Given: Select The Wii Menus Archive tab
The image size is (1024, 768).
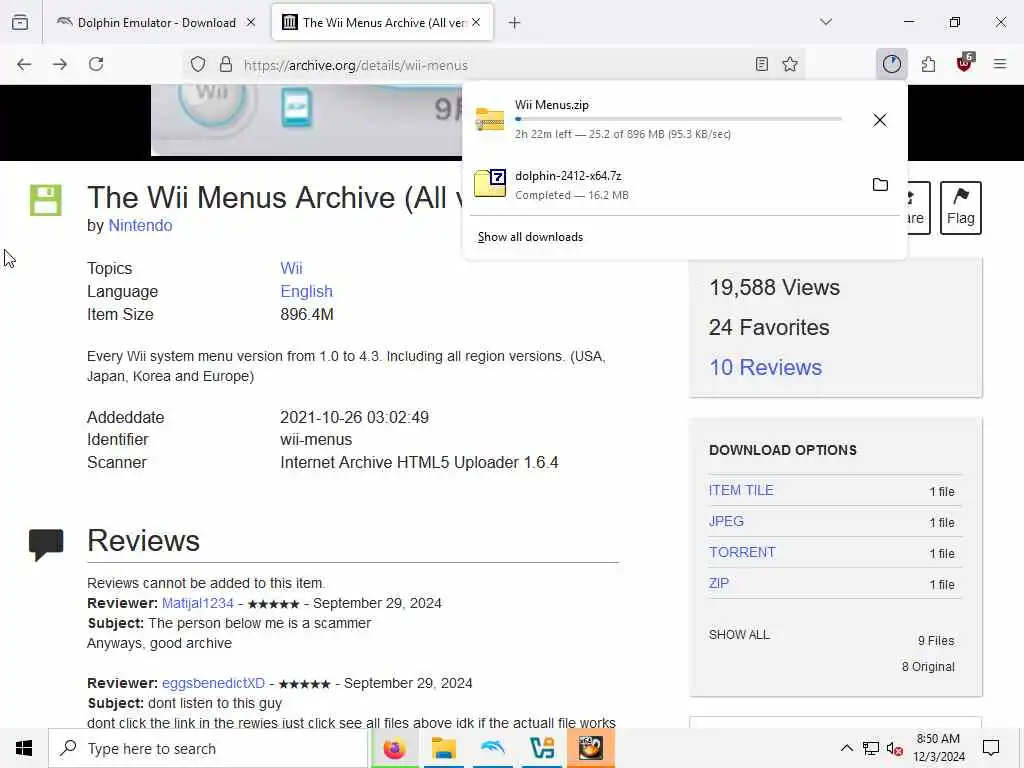Looking at the screenshot, I should coord(383,23).
